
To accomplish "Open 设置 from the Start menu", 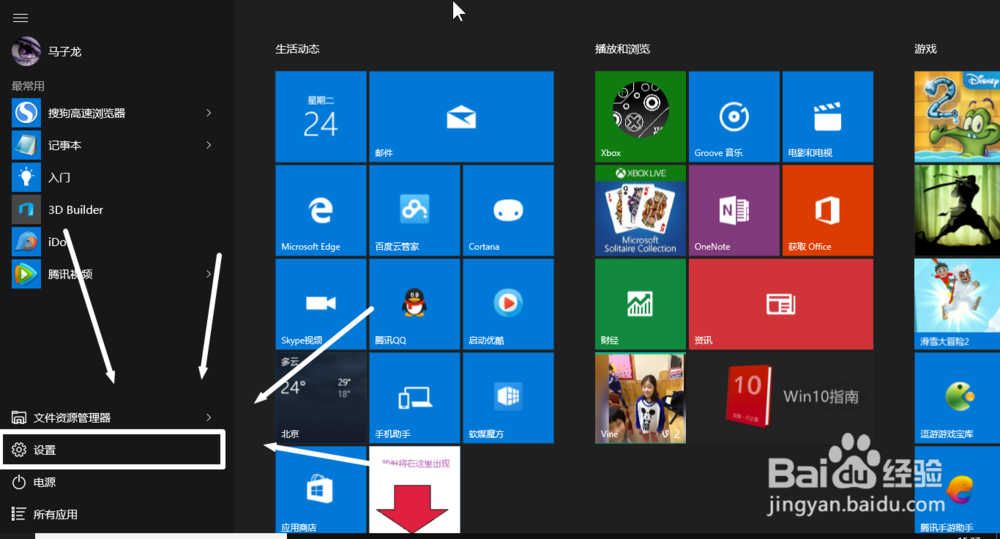I will (x=112, y=450).
